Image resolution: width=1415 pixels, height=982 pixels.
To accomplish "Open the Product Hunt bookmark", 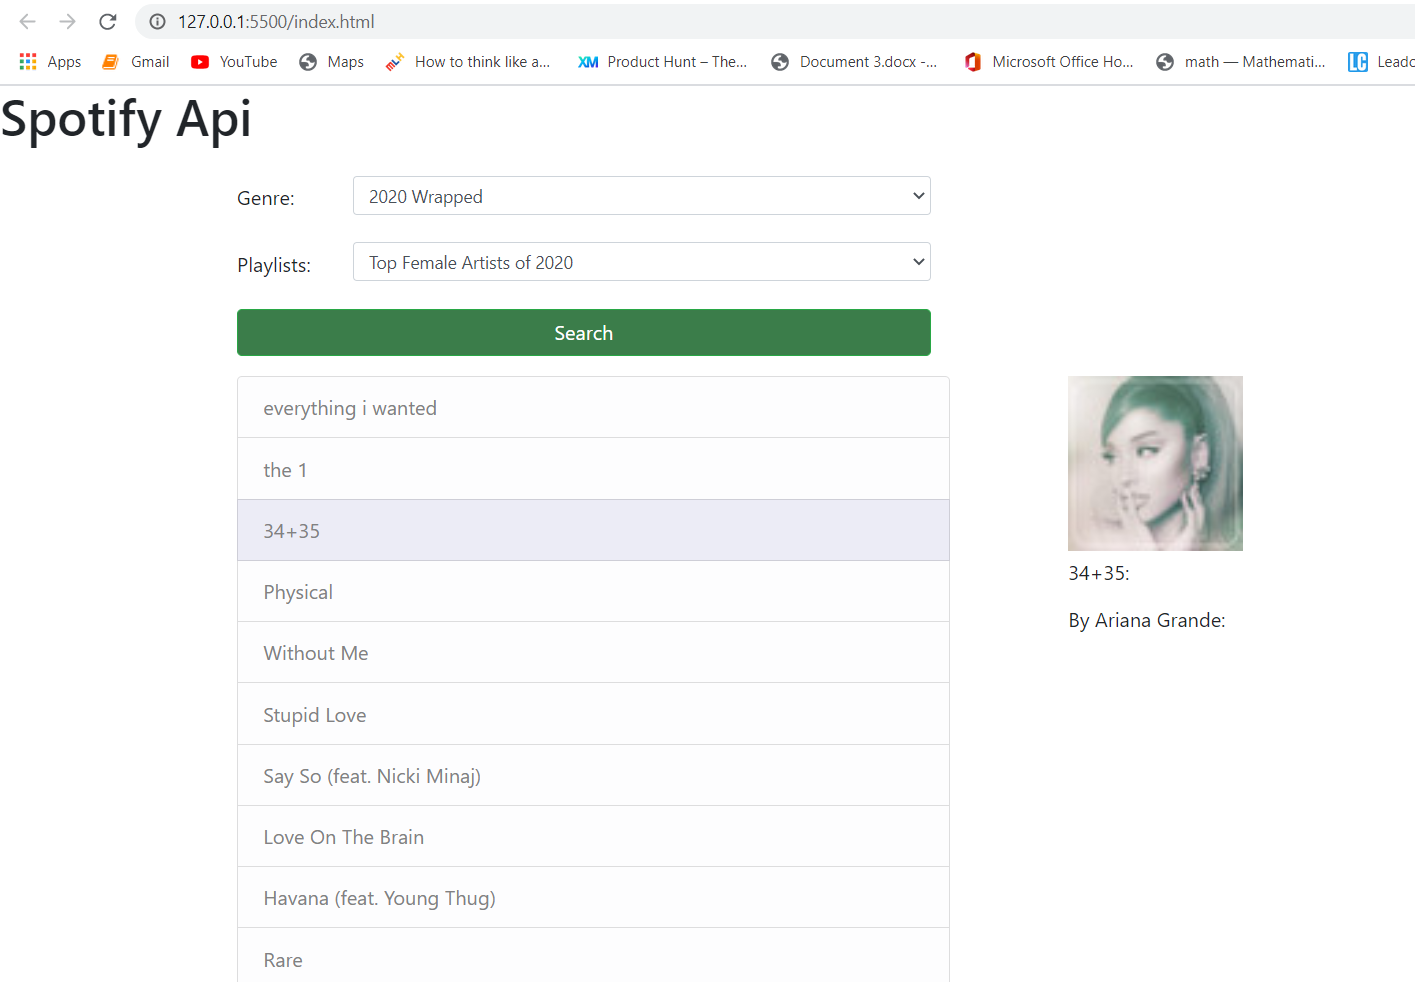I will tap(662, 62).
